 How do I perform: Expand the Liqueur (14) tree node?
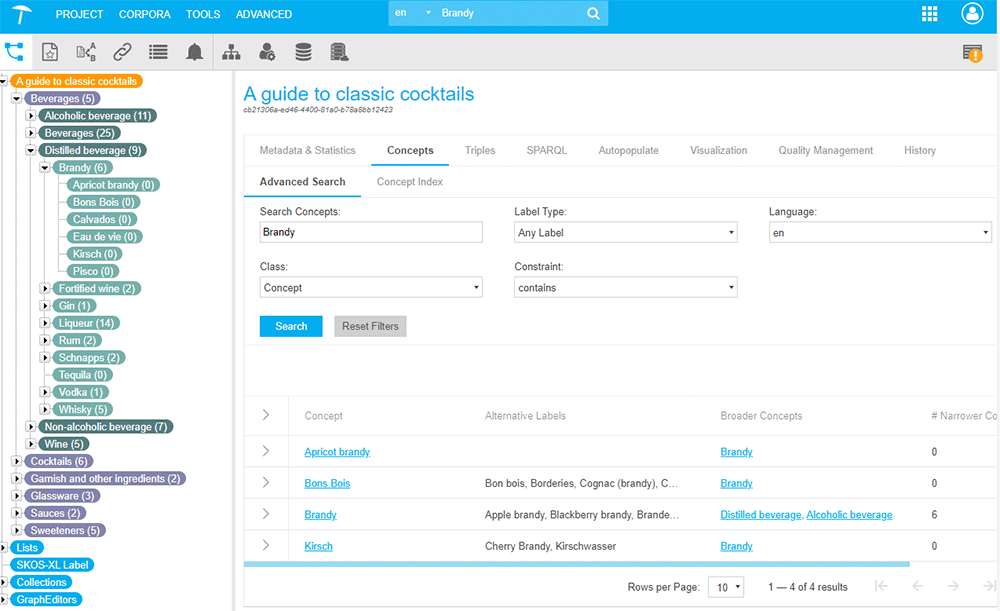45,323
